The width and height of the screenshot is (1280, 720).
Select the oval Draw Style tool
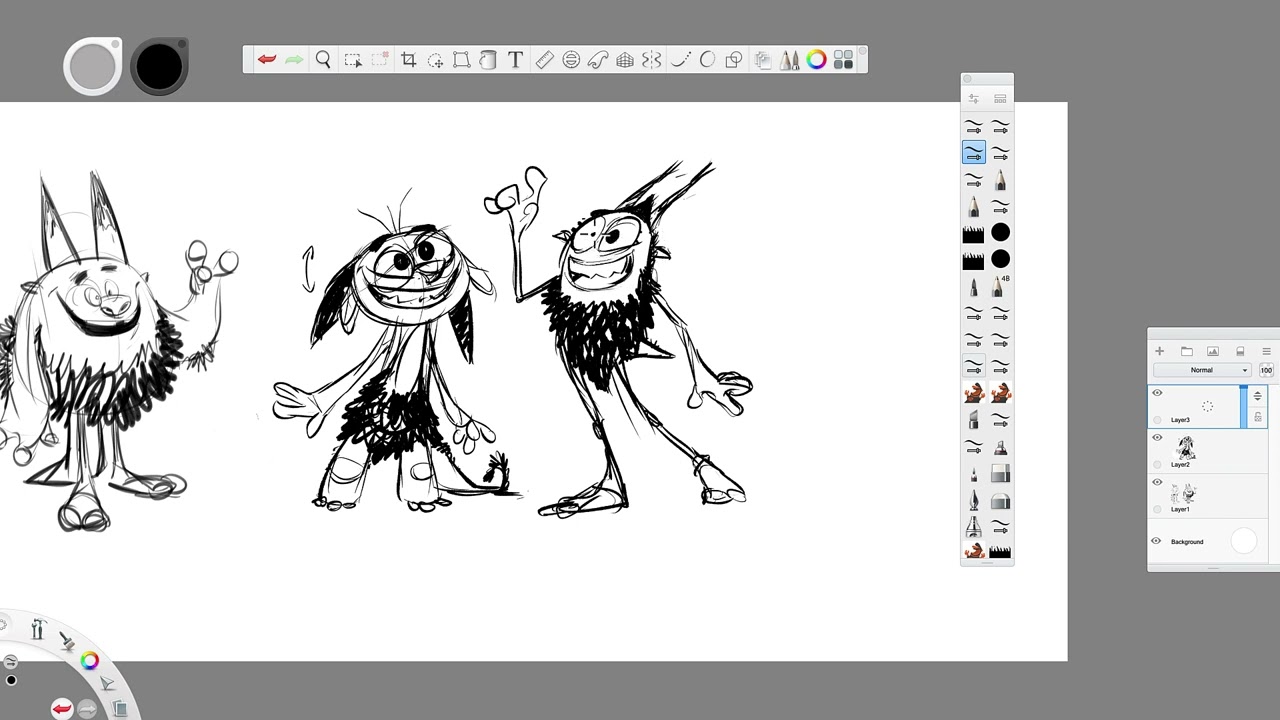tap(707, 60)
